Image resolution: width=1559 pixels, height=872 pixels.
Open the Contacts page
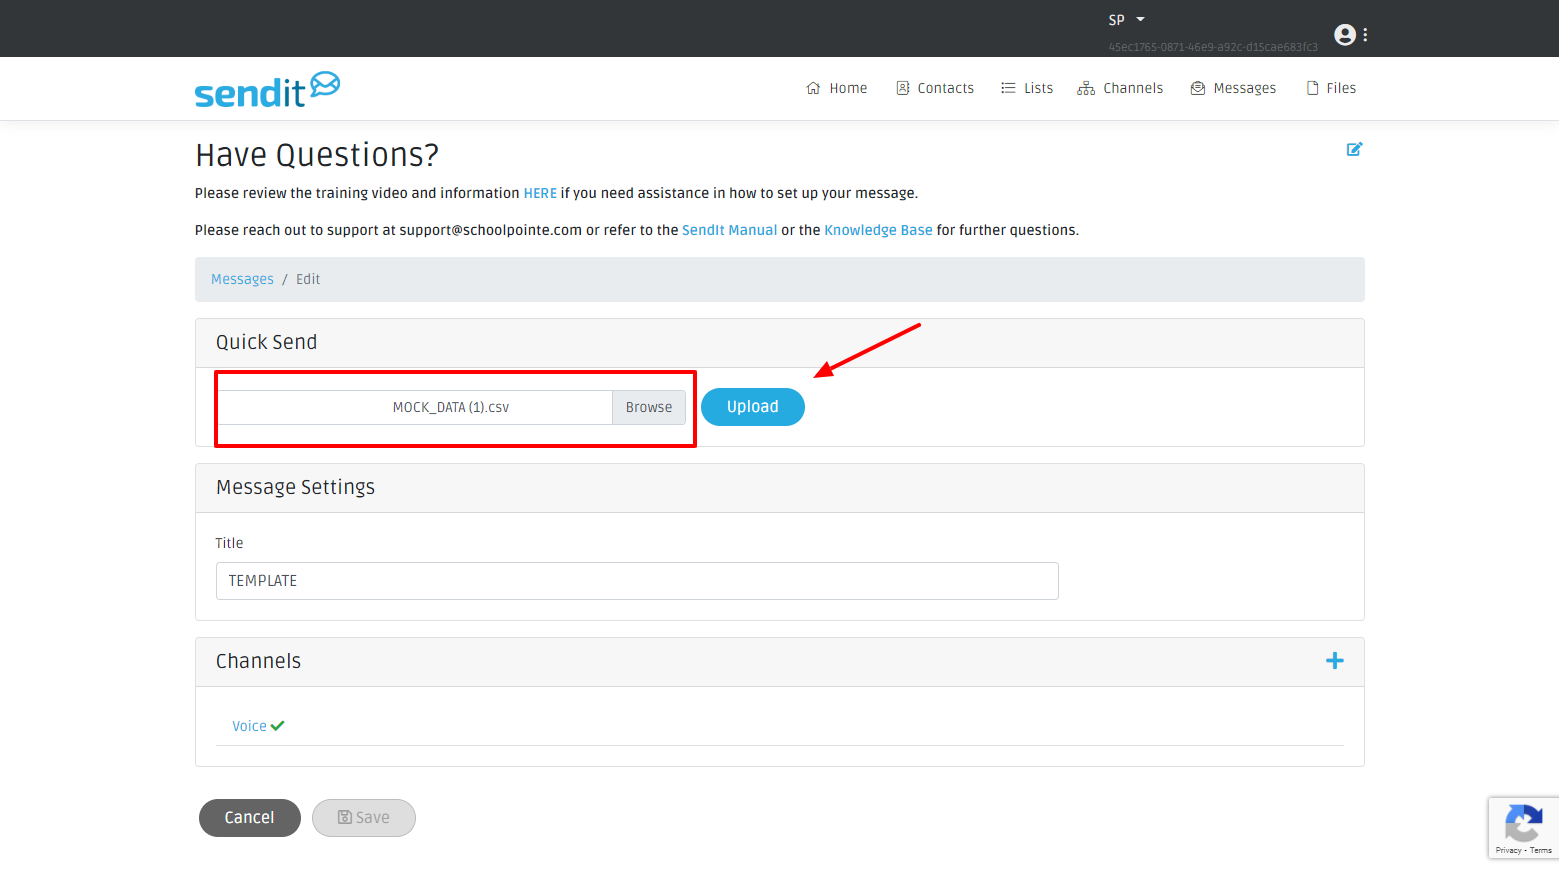point(935,88)
